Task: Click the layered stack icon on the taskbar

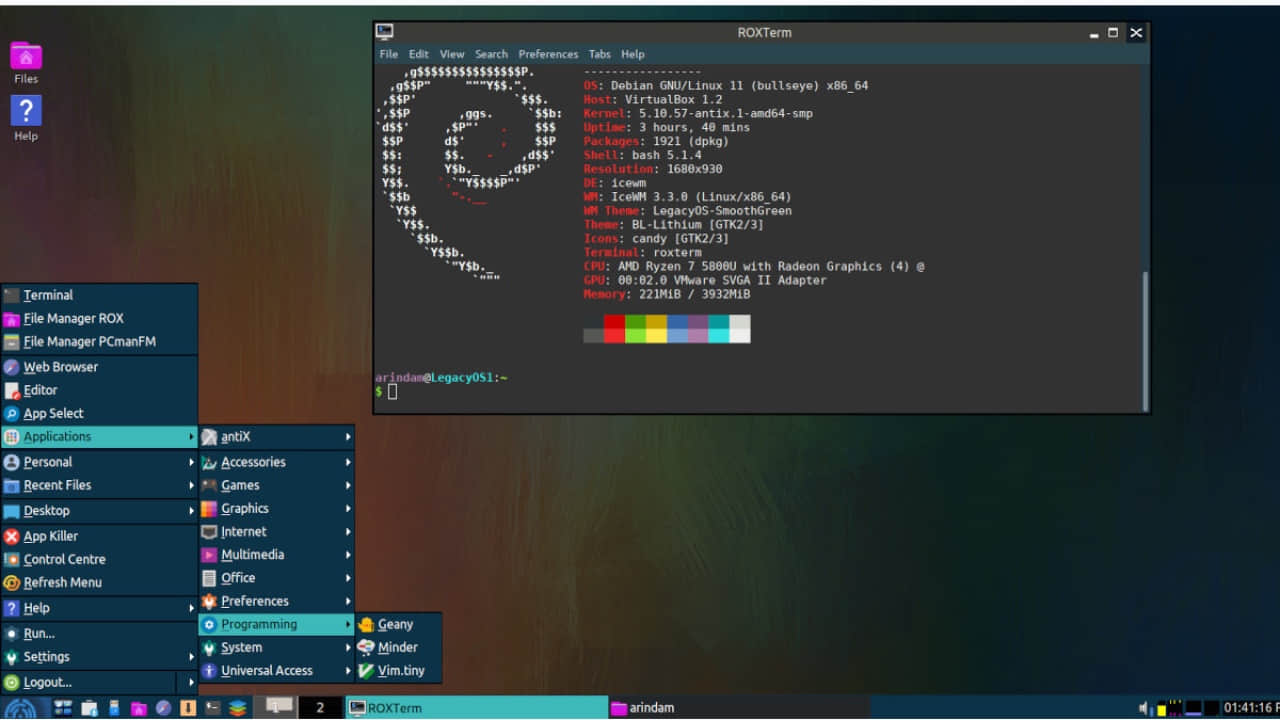Action: [237, 707]
